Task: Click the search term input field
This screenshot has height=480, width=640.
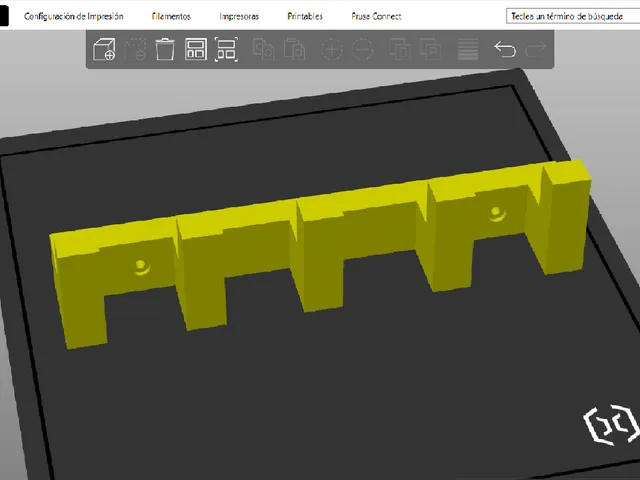Action: tap(573, 16)
